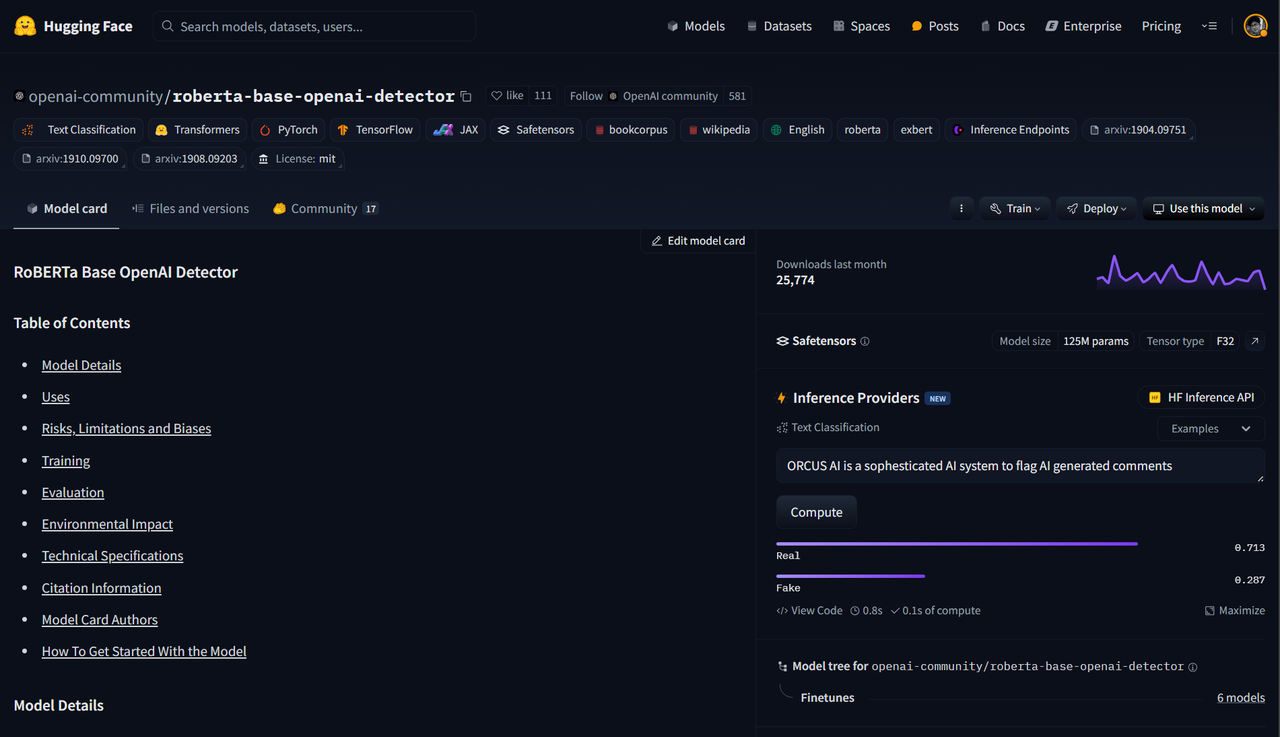Open arxiv:1908.09203 paper tag
This screenshot has height=737, width=1280.
(x=189, y=159)
